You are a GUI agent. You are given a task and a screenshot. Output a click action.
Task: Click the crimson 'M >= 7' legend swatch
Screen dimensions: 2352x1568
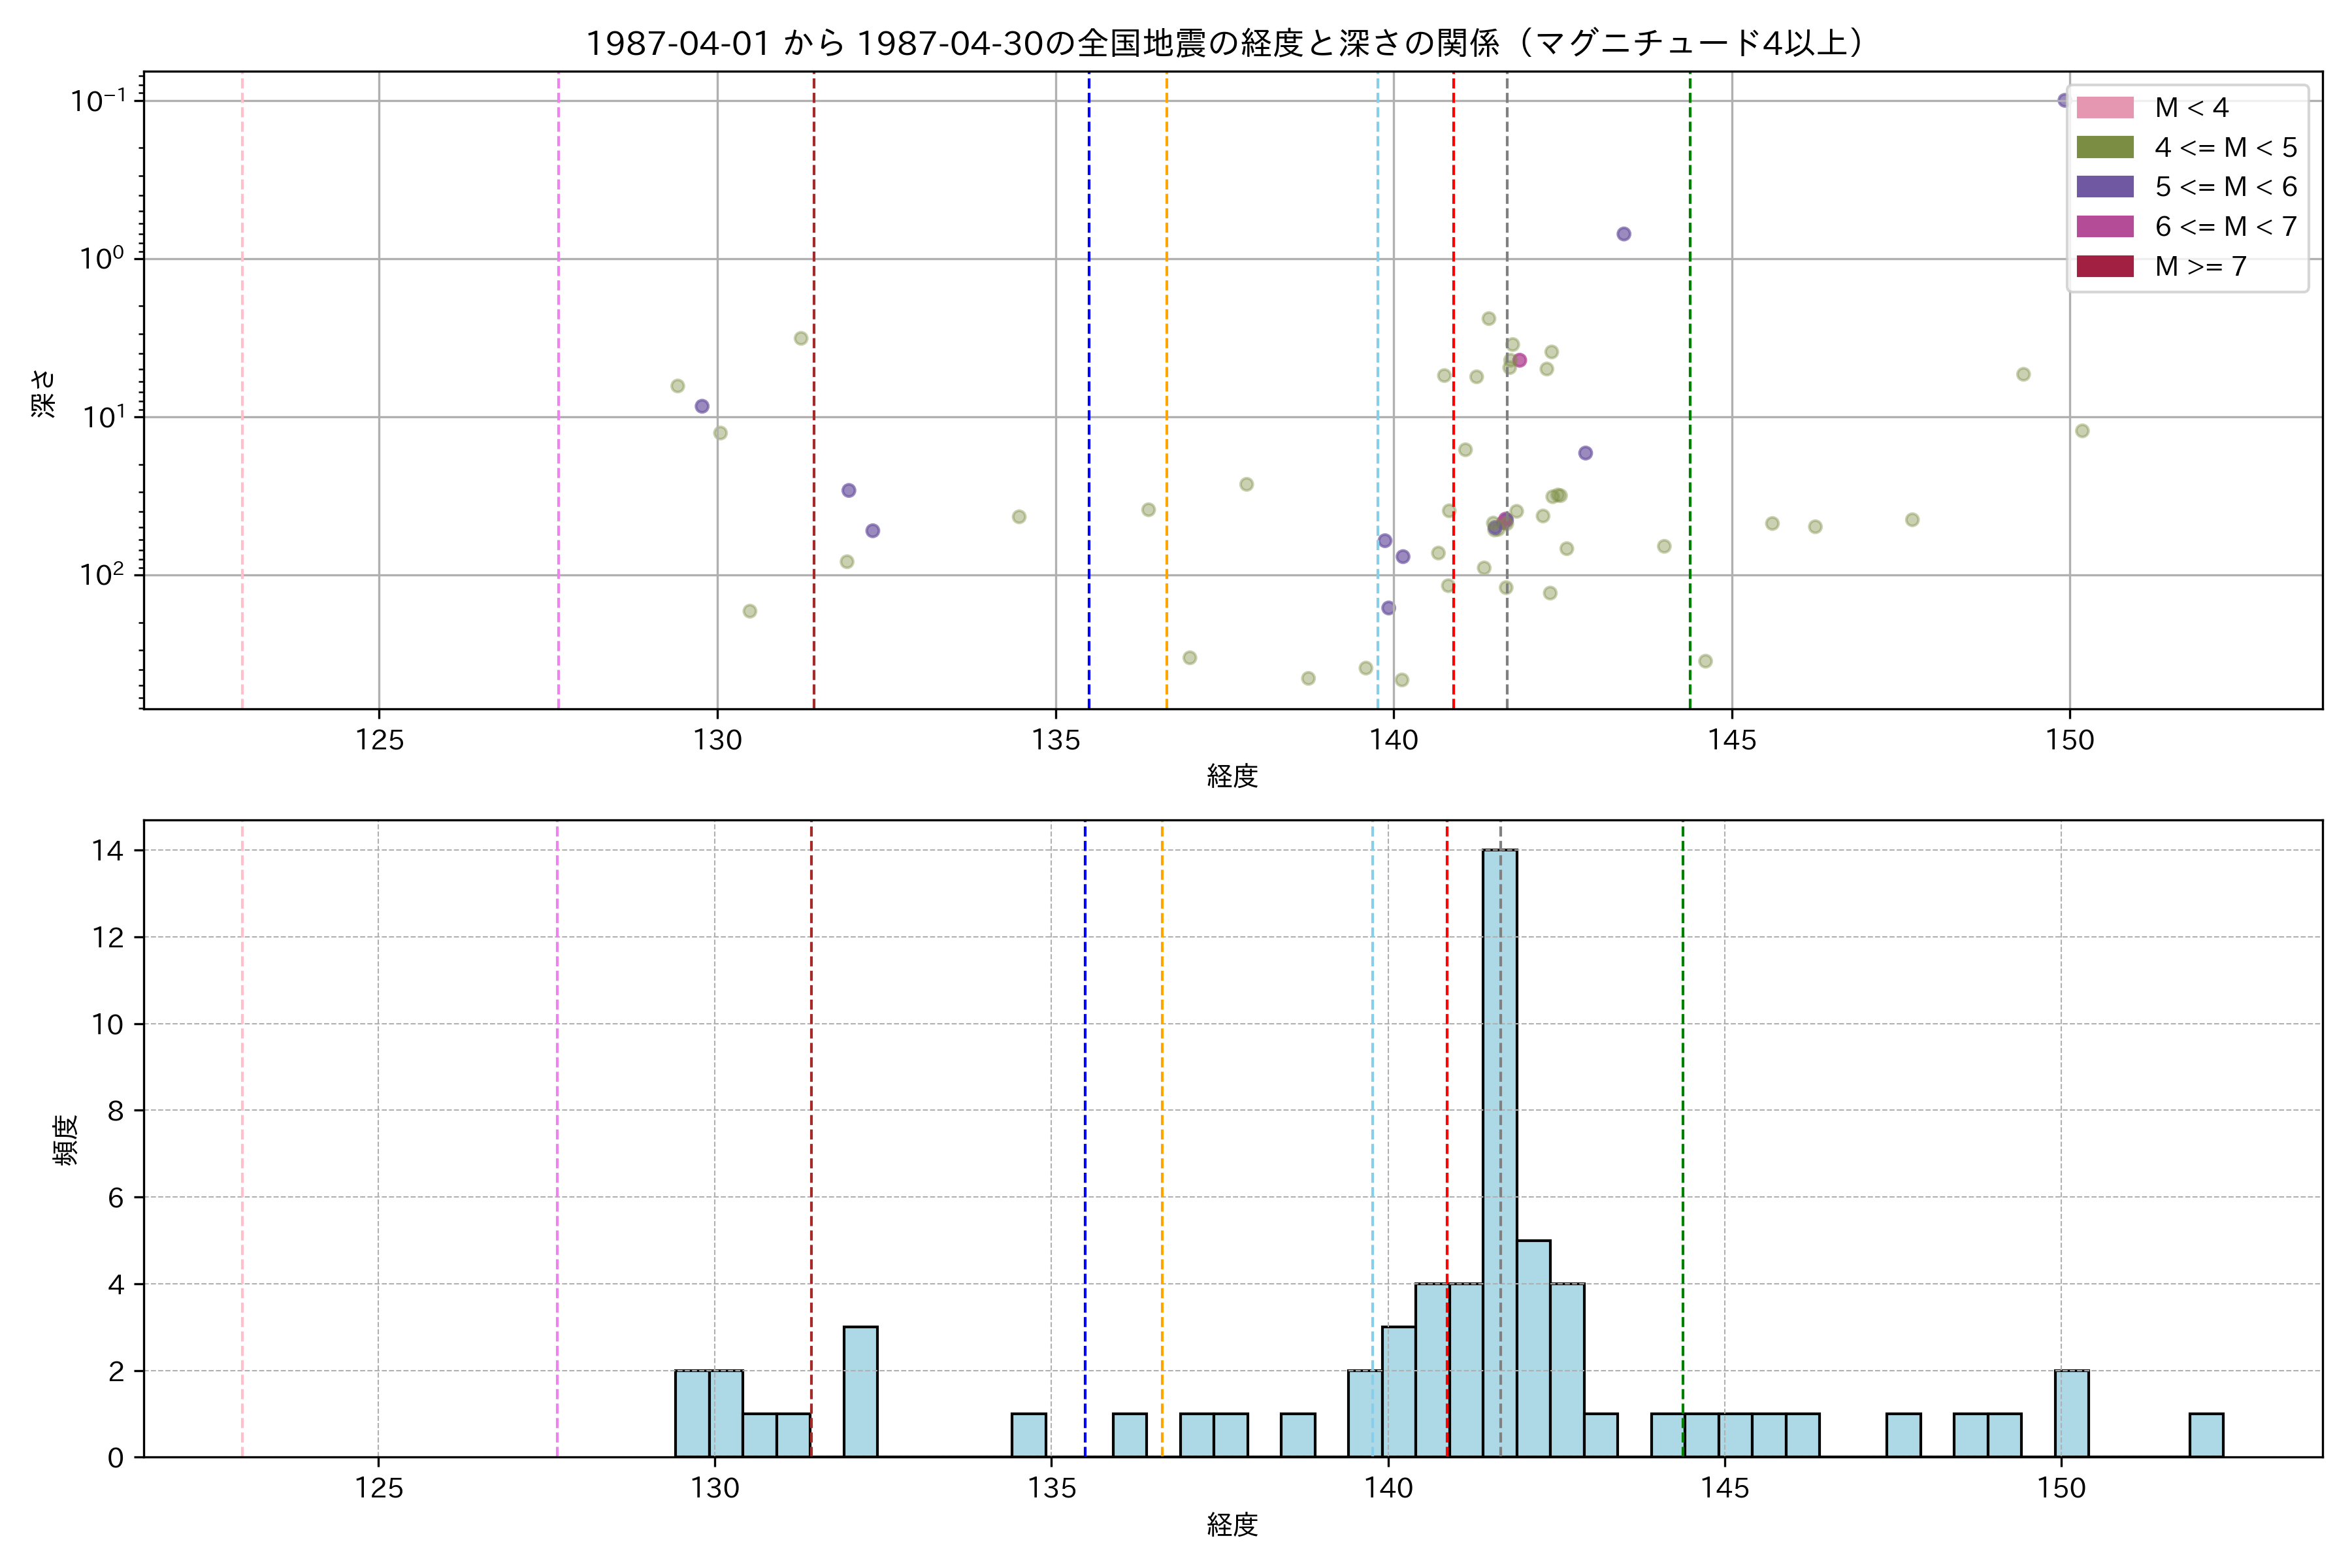coord(2104,266)
